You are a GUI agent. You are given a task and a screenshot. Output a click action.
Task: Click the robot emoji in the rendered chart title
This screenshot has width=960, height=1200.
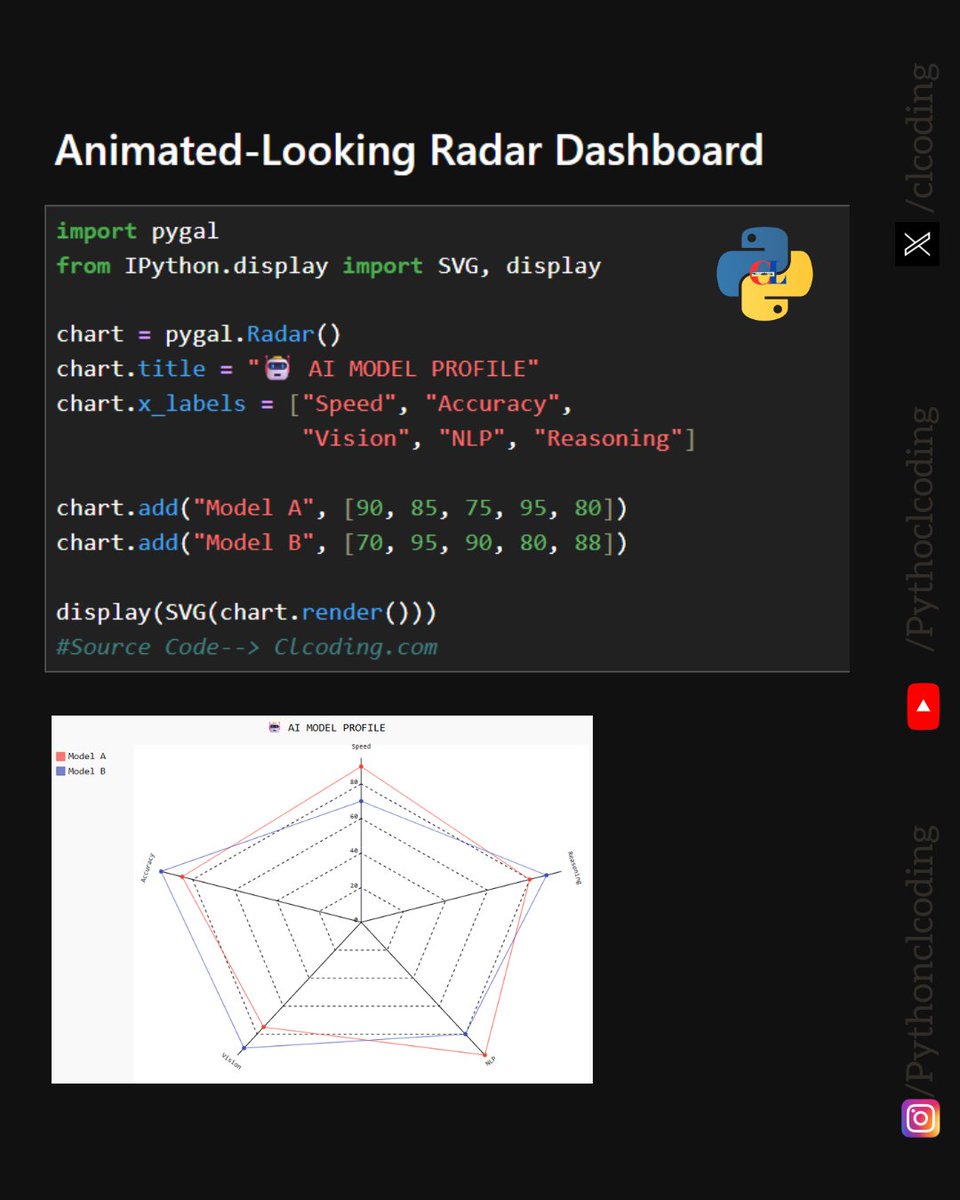tap(274, 728)
